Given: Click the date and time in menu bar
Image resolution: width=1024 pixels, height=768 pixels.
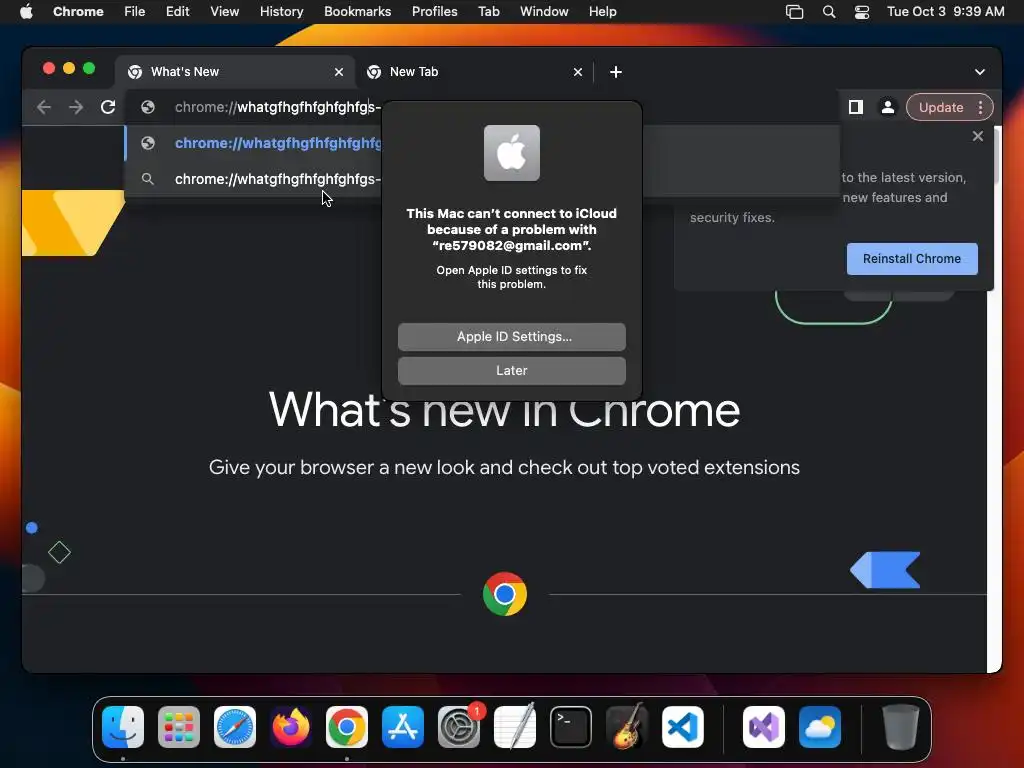Looking at the screenshot, I should pos(946,11).
